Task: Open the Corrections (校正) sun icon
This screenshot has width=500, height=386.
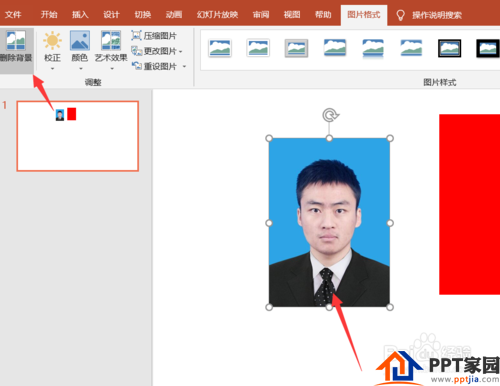Action: 52,41
